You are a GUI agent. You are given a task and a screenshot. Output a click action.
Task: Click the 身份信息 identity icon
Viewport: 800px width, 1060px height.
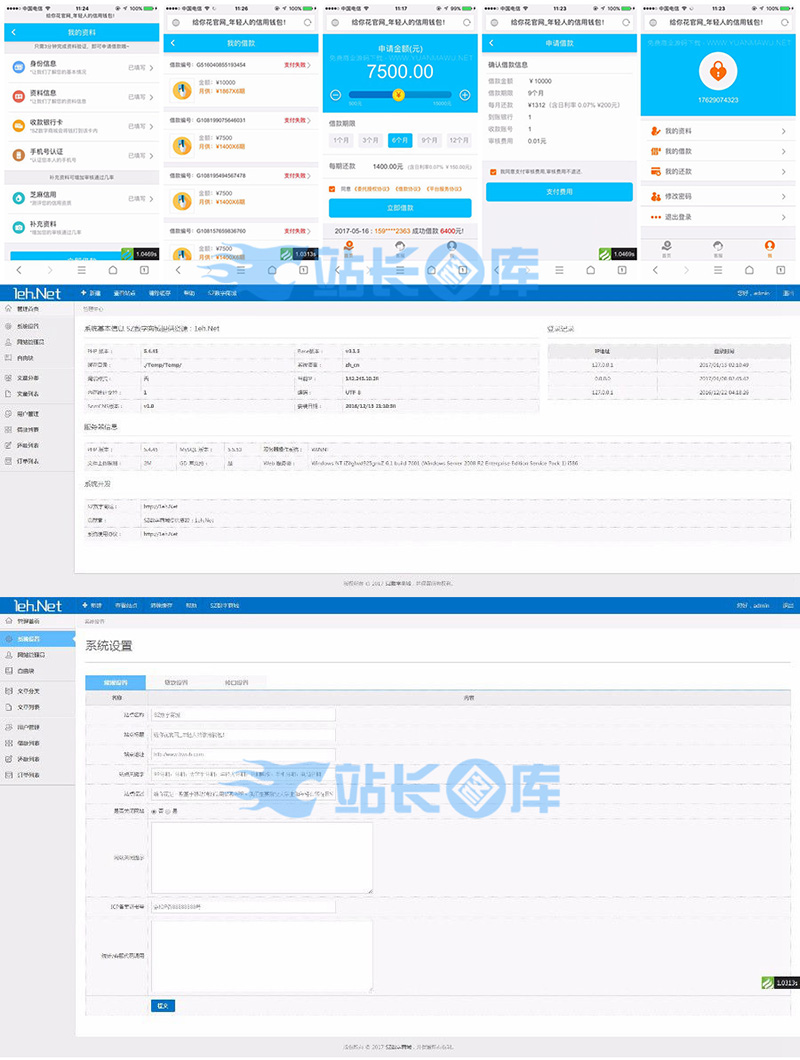20,67
